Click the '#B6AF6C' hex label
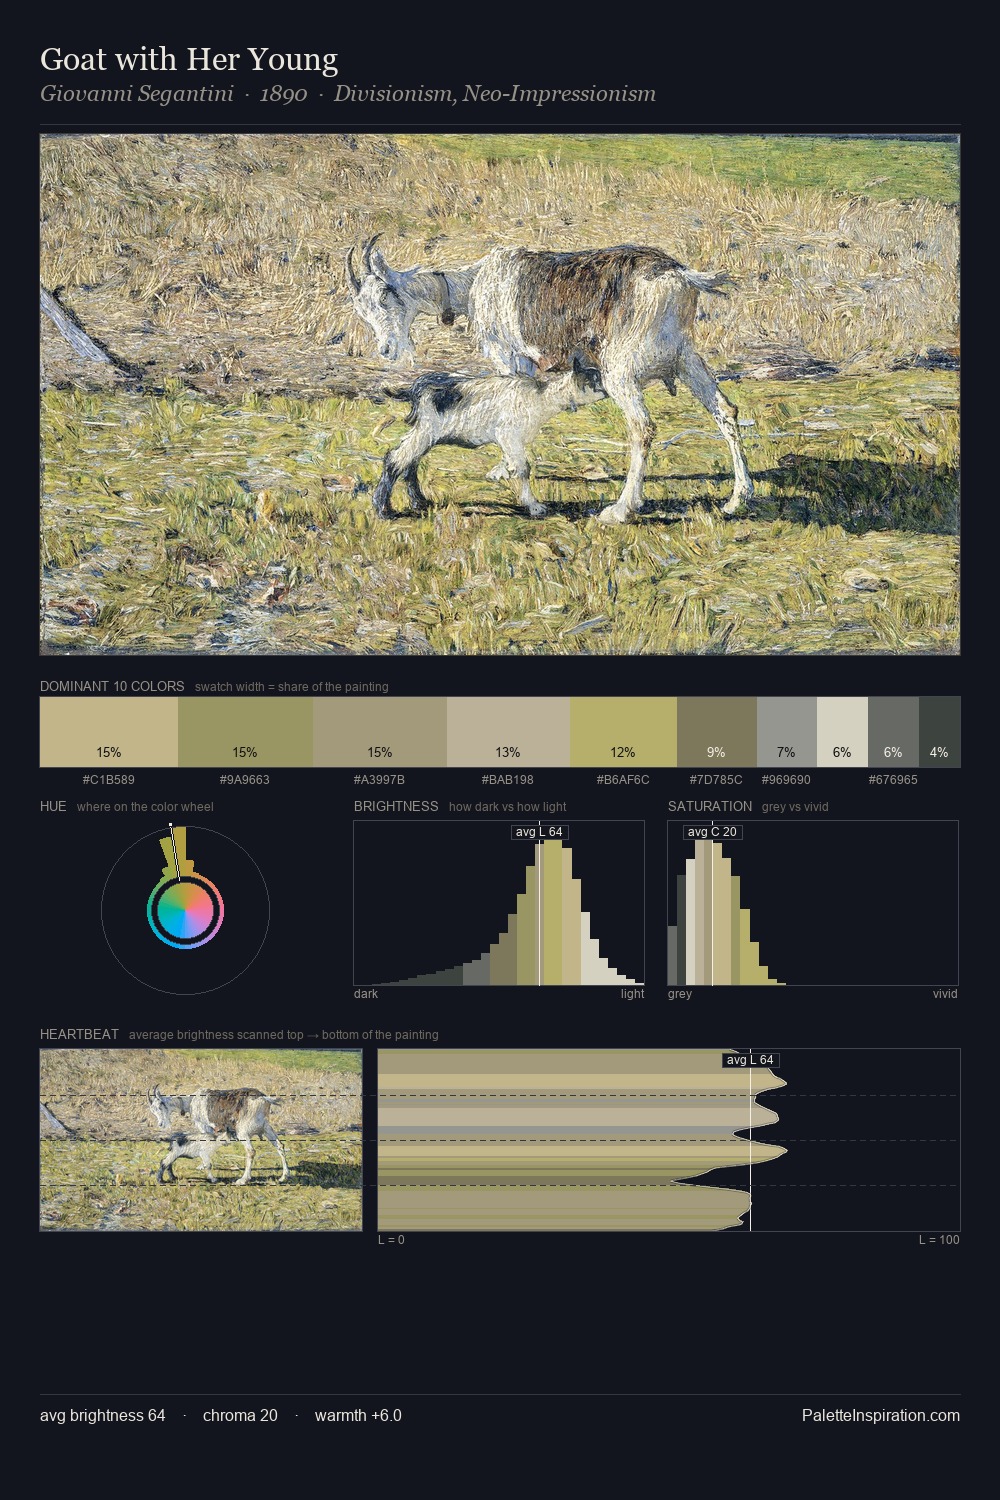Viewport: 1000px width, 1500px height. tap(623, 780)
